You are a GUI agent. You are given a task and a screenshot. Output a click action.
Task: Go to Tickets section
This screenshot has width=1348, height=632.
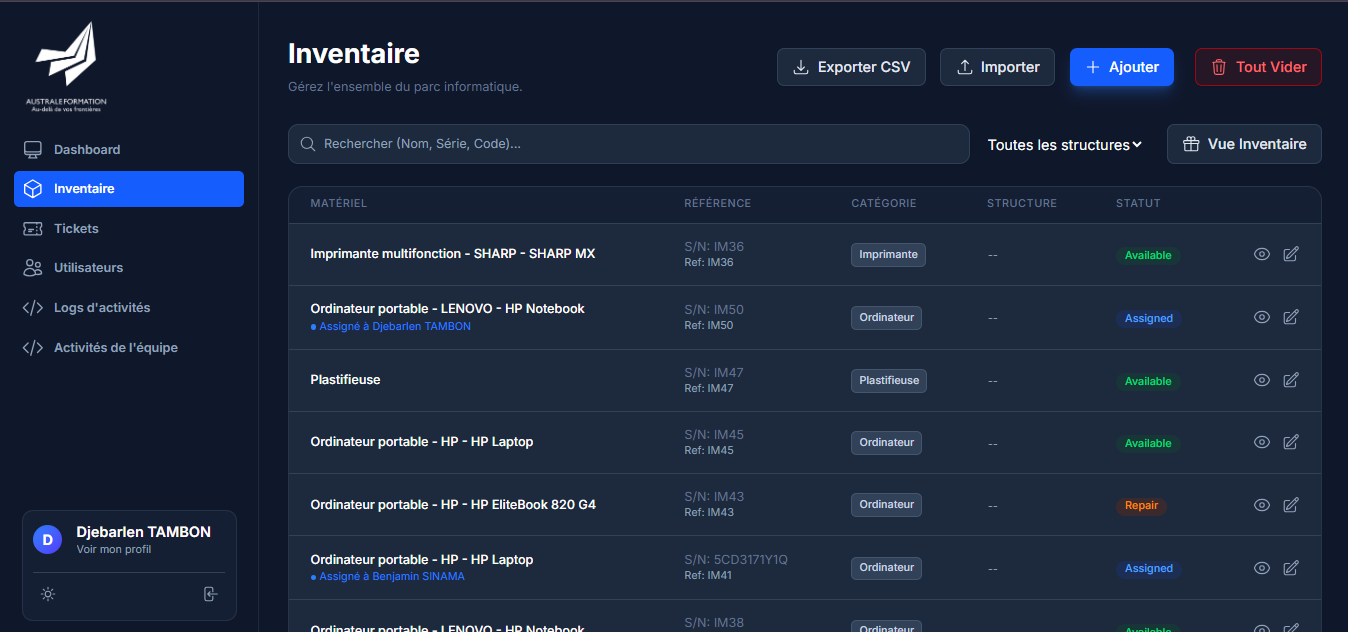coord(129,228)
